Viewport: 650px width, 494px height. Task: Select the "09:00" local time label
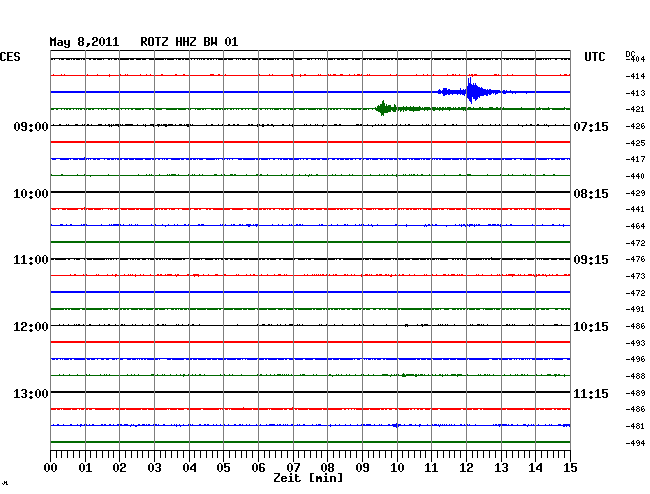[x=31, y=126]
